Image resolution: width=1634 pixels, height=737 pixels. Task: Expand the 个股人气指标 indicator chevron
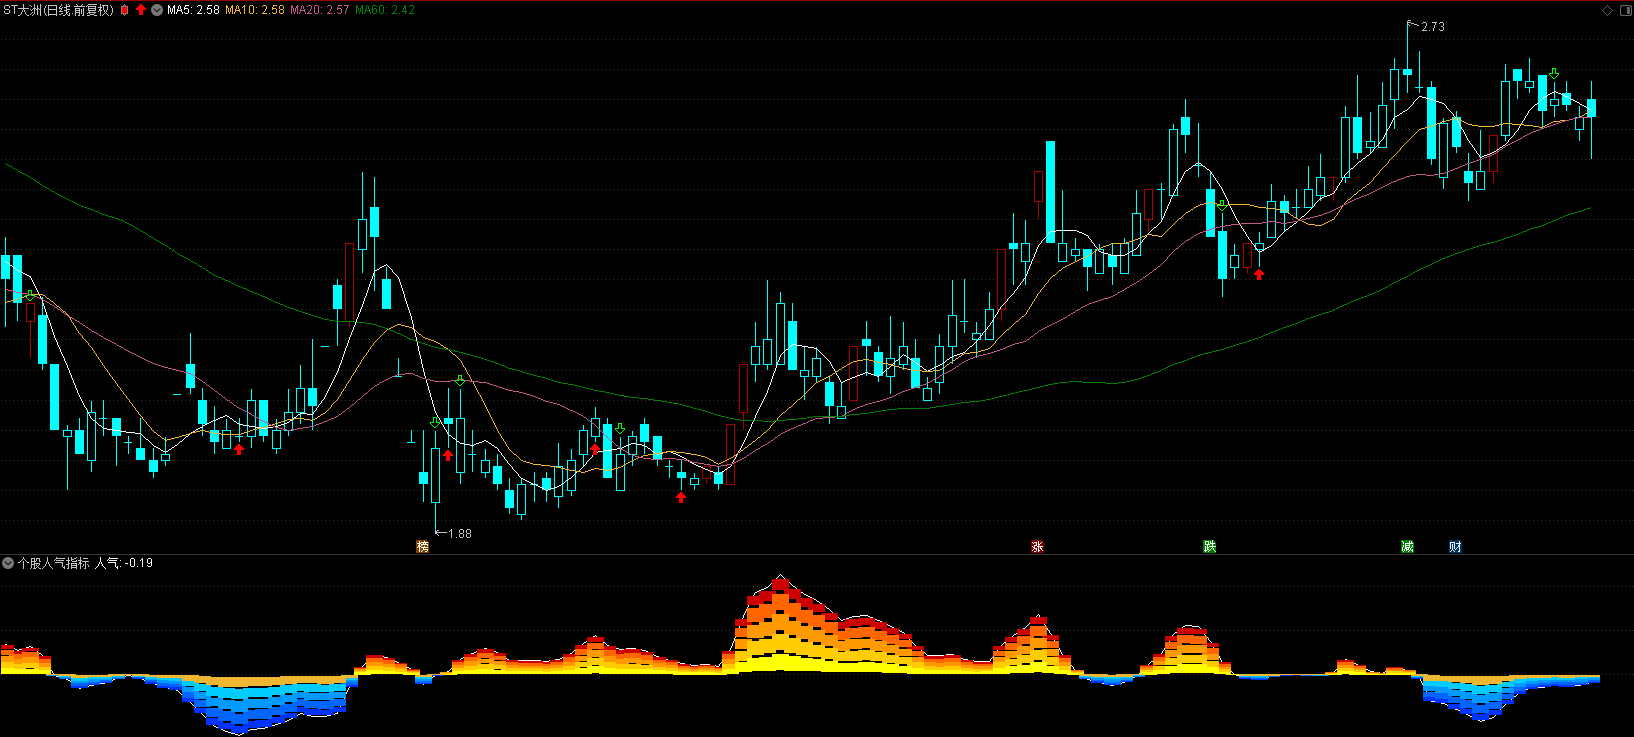coord(8,563)
